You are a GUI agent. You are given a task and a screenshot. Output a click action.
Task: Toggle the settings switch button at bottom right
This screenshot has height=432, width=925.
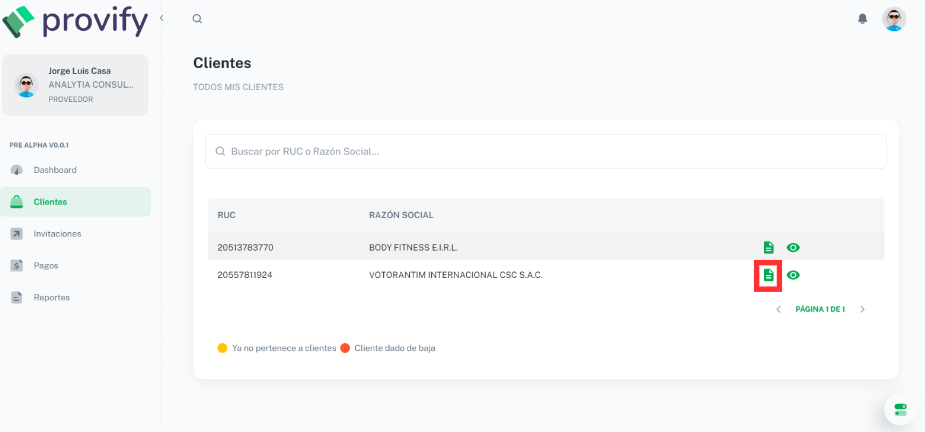click(900, 410)
